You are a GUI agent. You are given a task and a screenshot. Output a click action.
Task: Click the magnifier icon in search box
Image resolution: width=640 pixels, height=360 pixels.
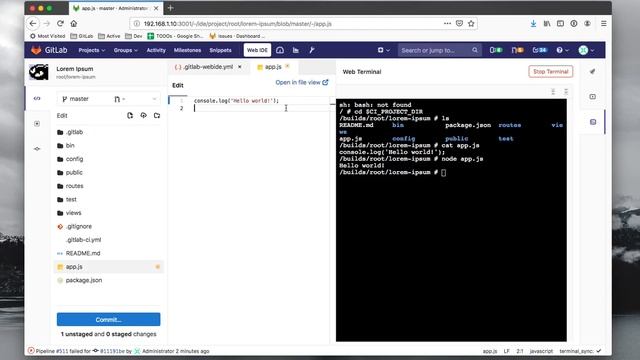475,50
